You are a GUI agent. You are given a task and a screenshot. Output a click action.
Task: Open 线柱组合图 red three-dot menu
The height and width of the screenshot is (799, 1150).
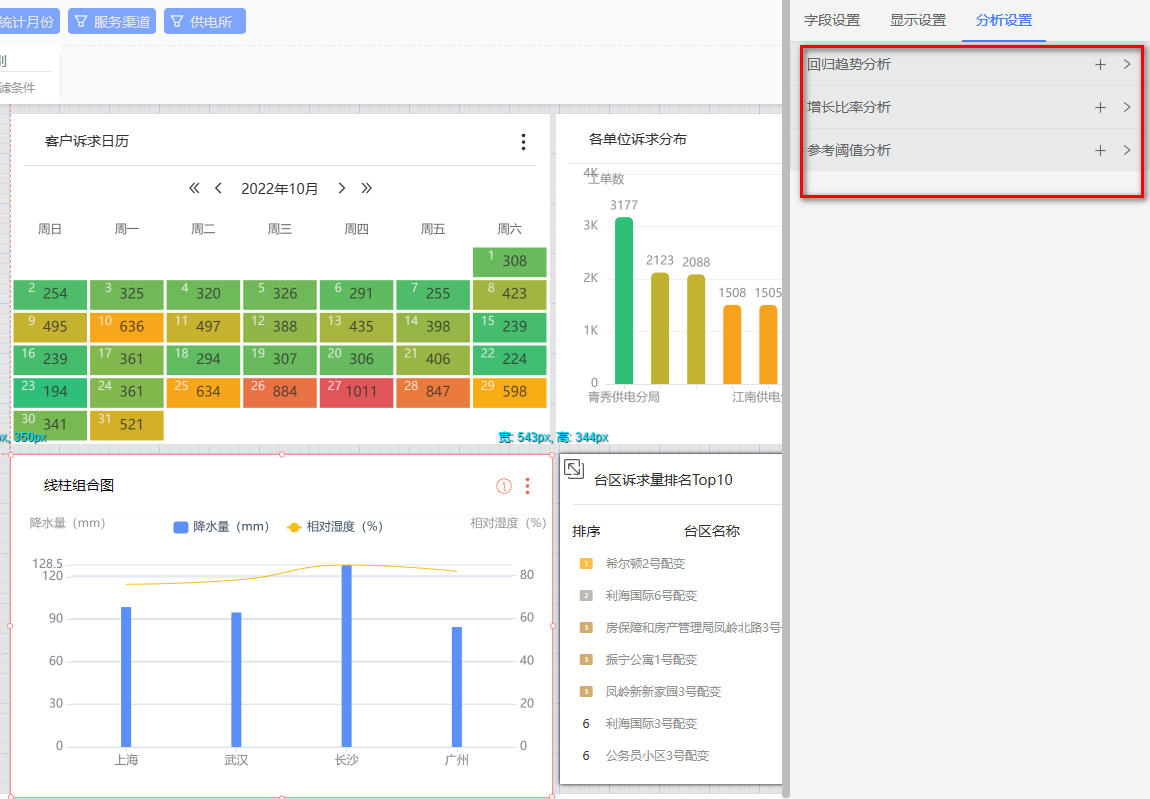(528, 486)
